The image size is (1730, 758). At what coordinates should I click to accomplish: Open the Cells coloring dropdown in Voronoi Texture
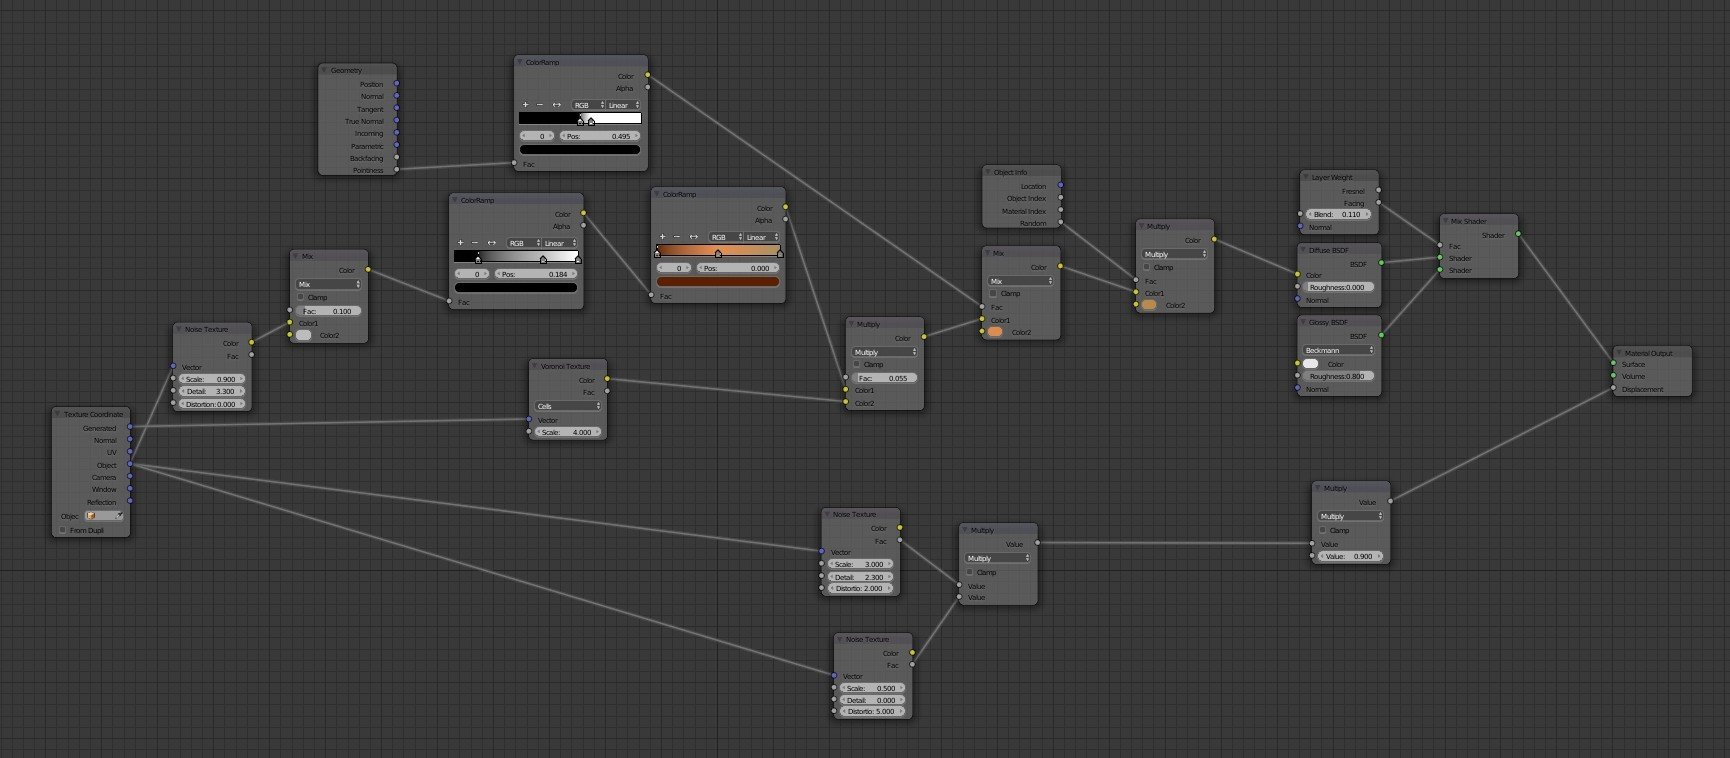coord(568,406)
